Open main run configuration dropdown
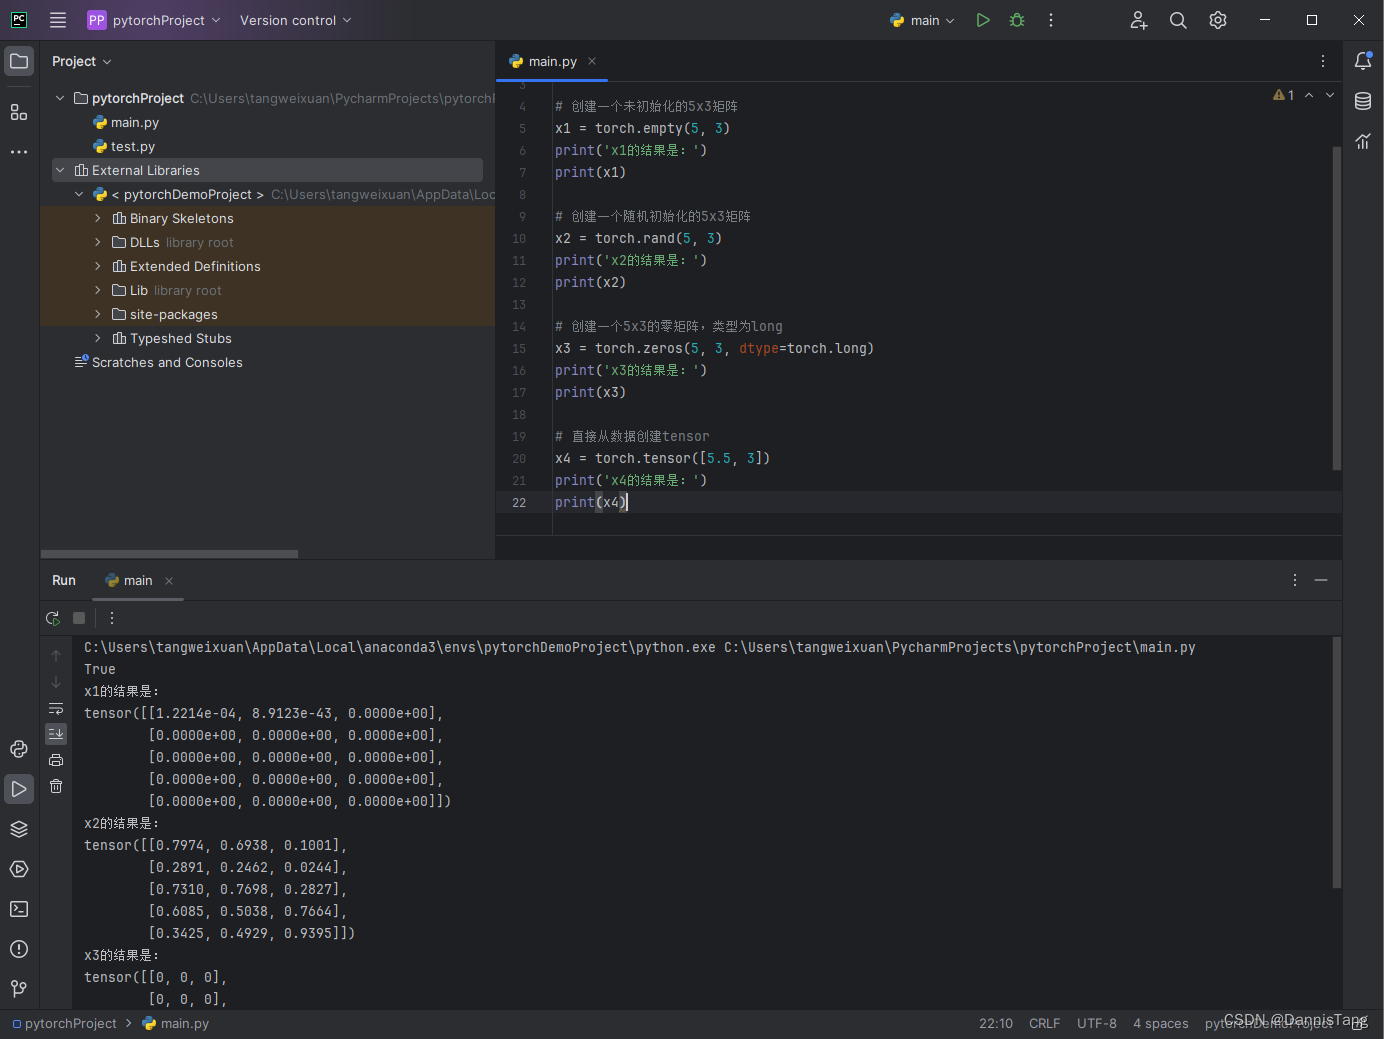 point(922,20)
